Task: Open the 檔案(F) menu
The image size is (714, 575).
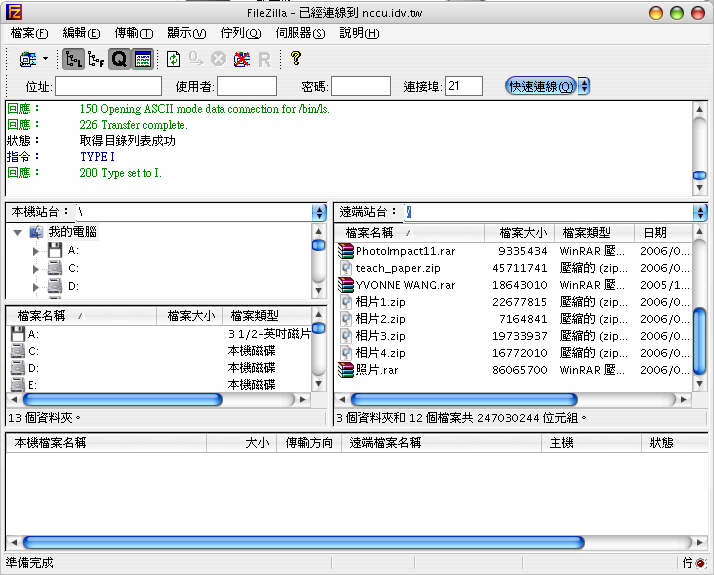Action: 29,33
